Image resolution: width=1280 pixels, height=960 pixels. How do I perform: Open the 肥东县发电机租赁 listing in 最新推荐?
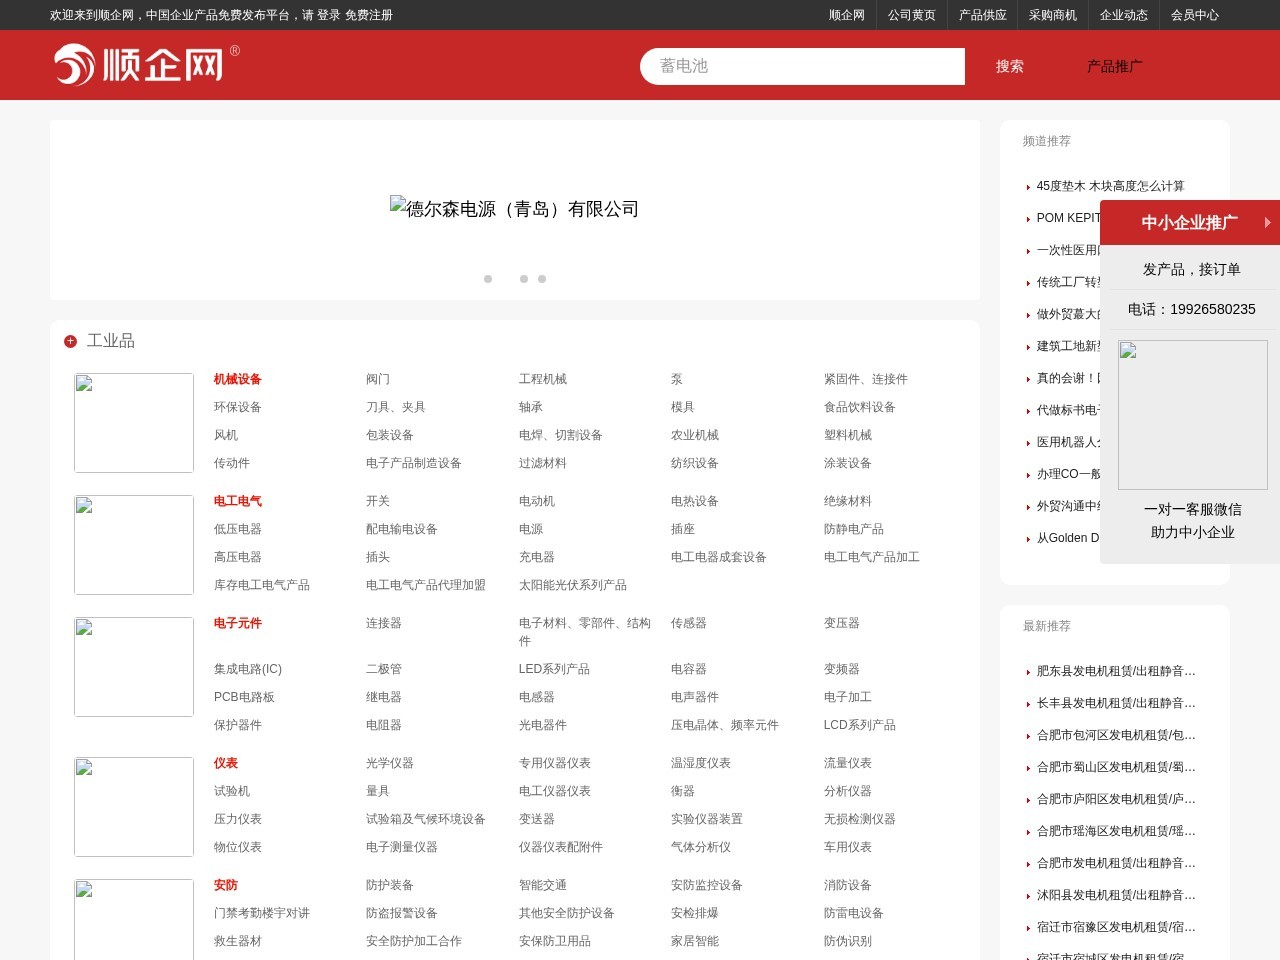pyautogui.click(x=1117, y=671)
